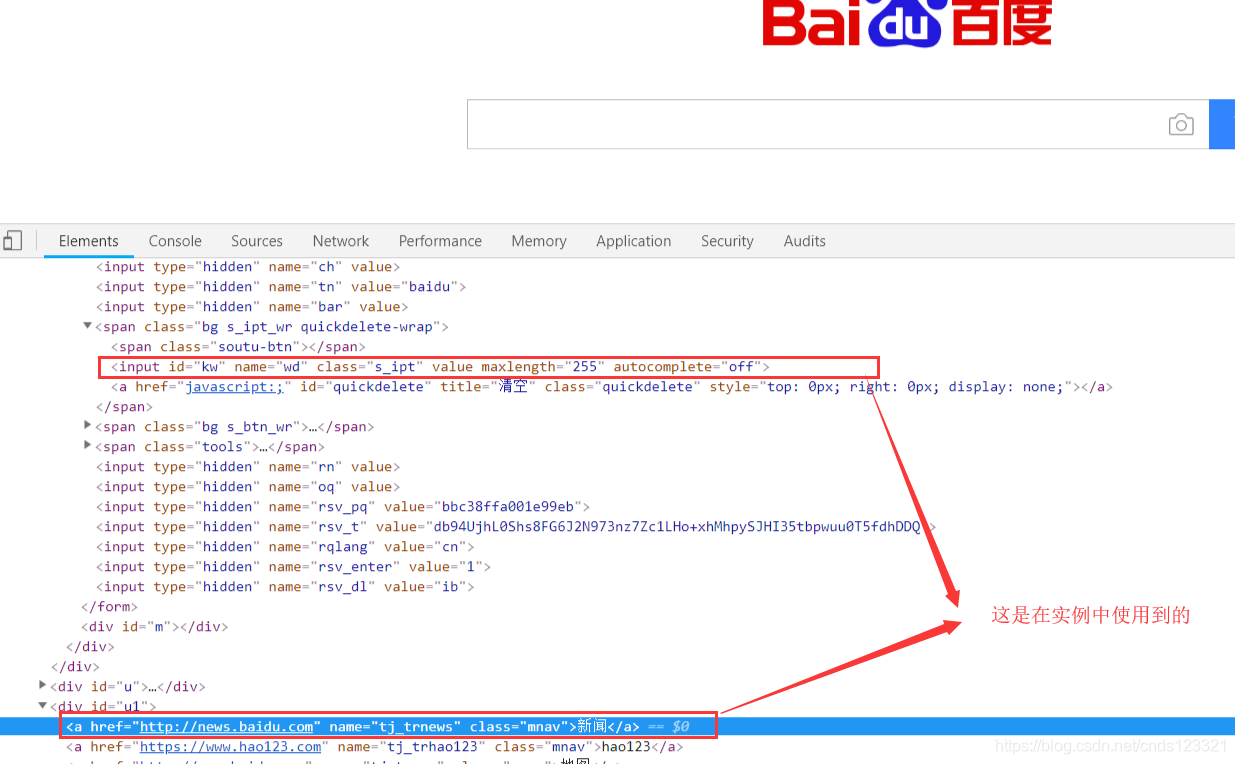Click the camera image search icon
1235x764 pixels.
1181,125
